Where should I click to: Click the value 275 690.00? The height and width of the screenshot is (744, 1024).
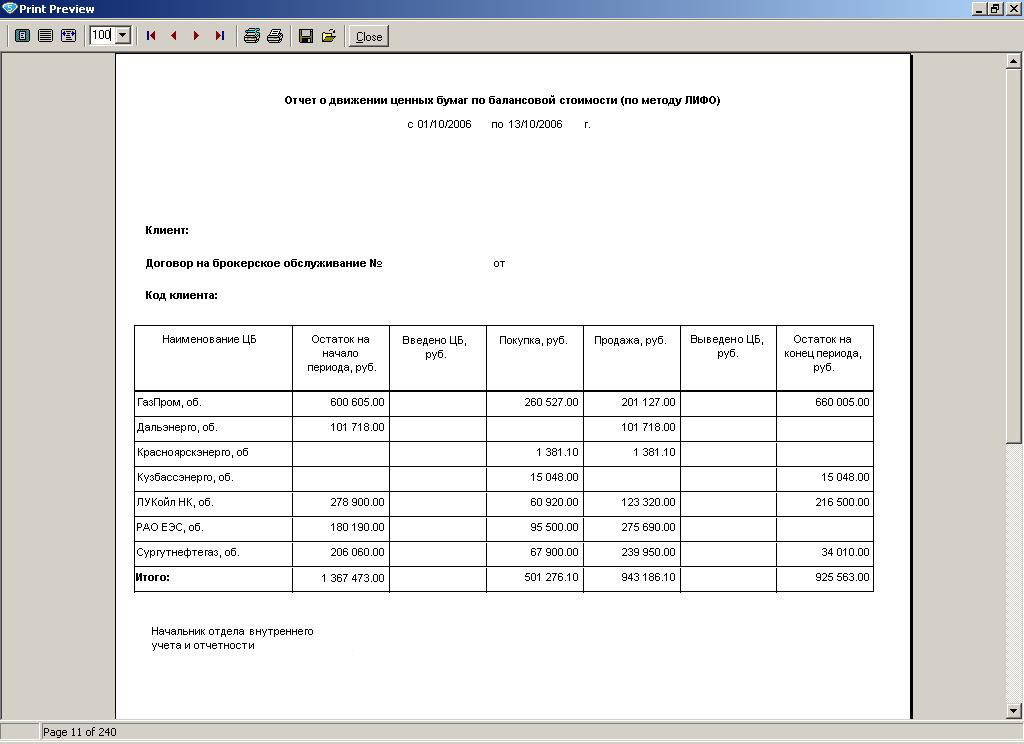648,527
